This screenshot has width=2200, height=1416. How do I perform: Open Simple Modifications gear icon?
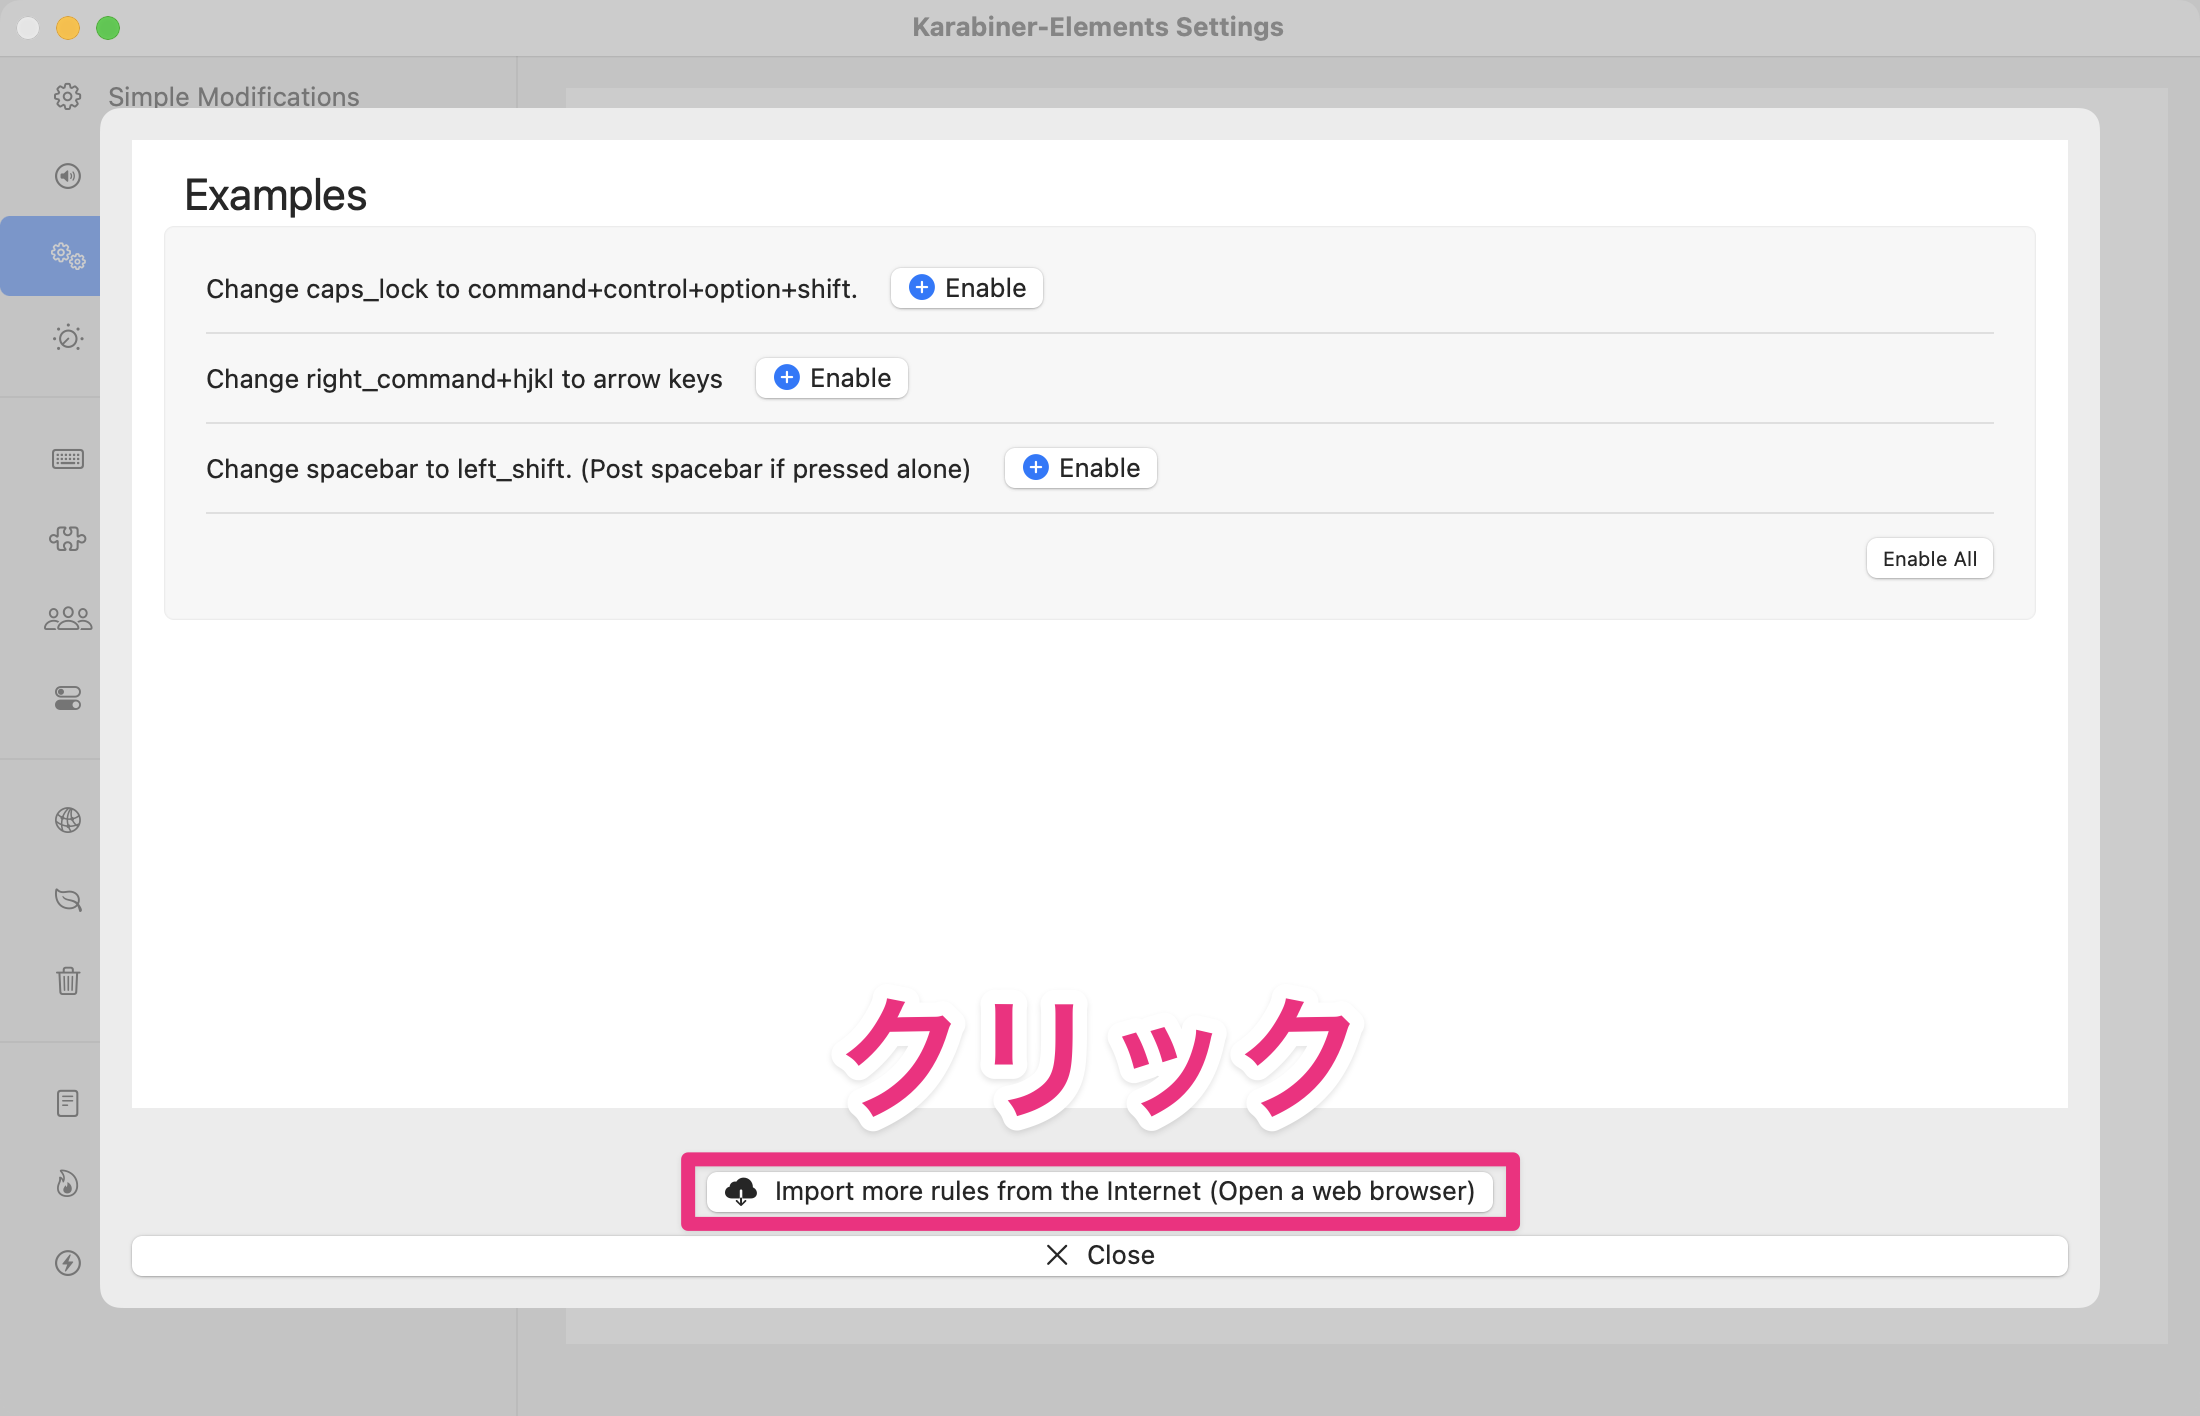pos(66,96)
